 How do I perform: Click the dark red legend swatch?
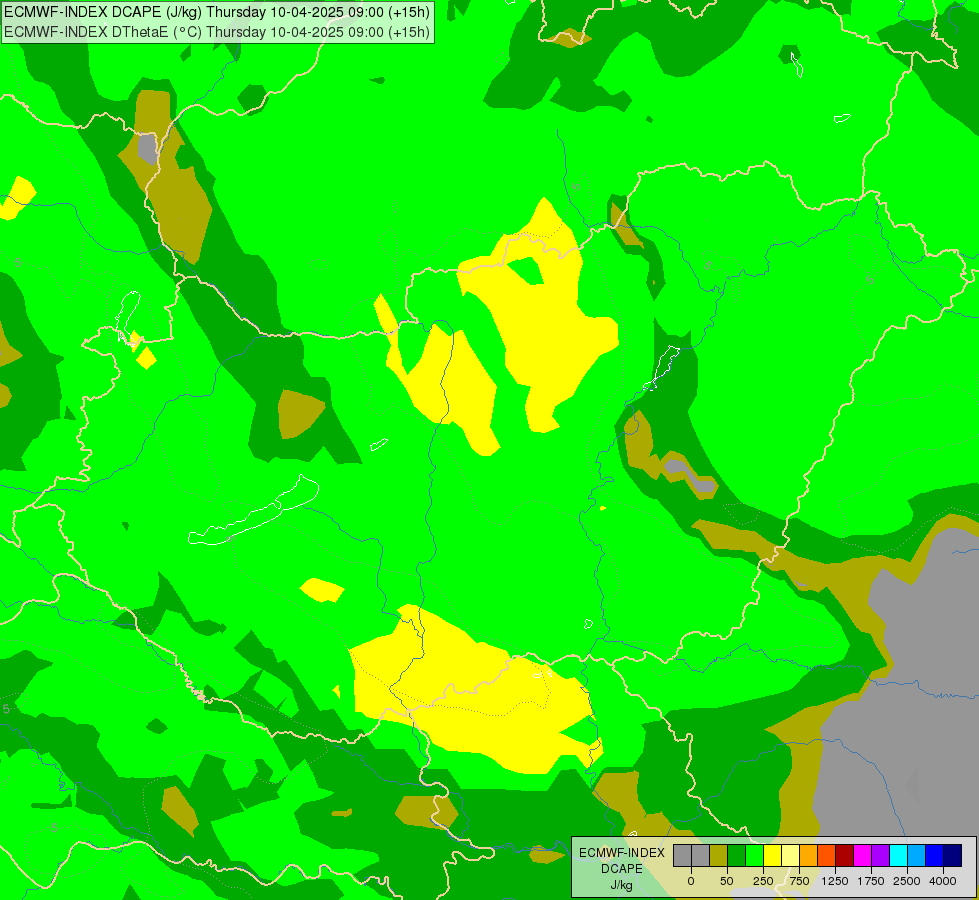[x=844, y=856]
